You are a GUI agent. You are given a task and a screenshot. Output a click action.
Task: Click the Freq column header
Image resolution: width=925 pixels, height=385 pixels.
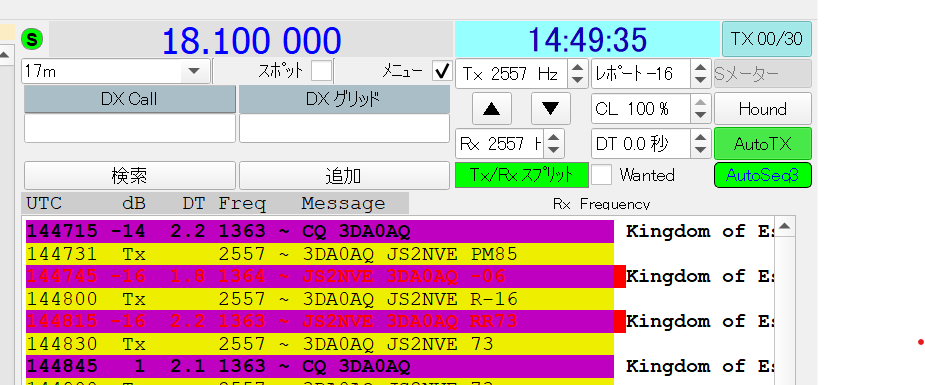coord(242,203)
